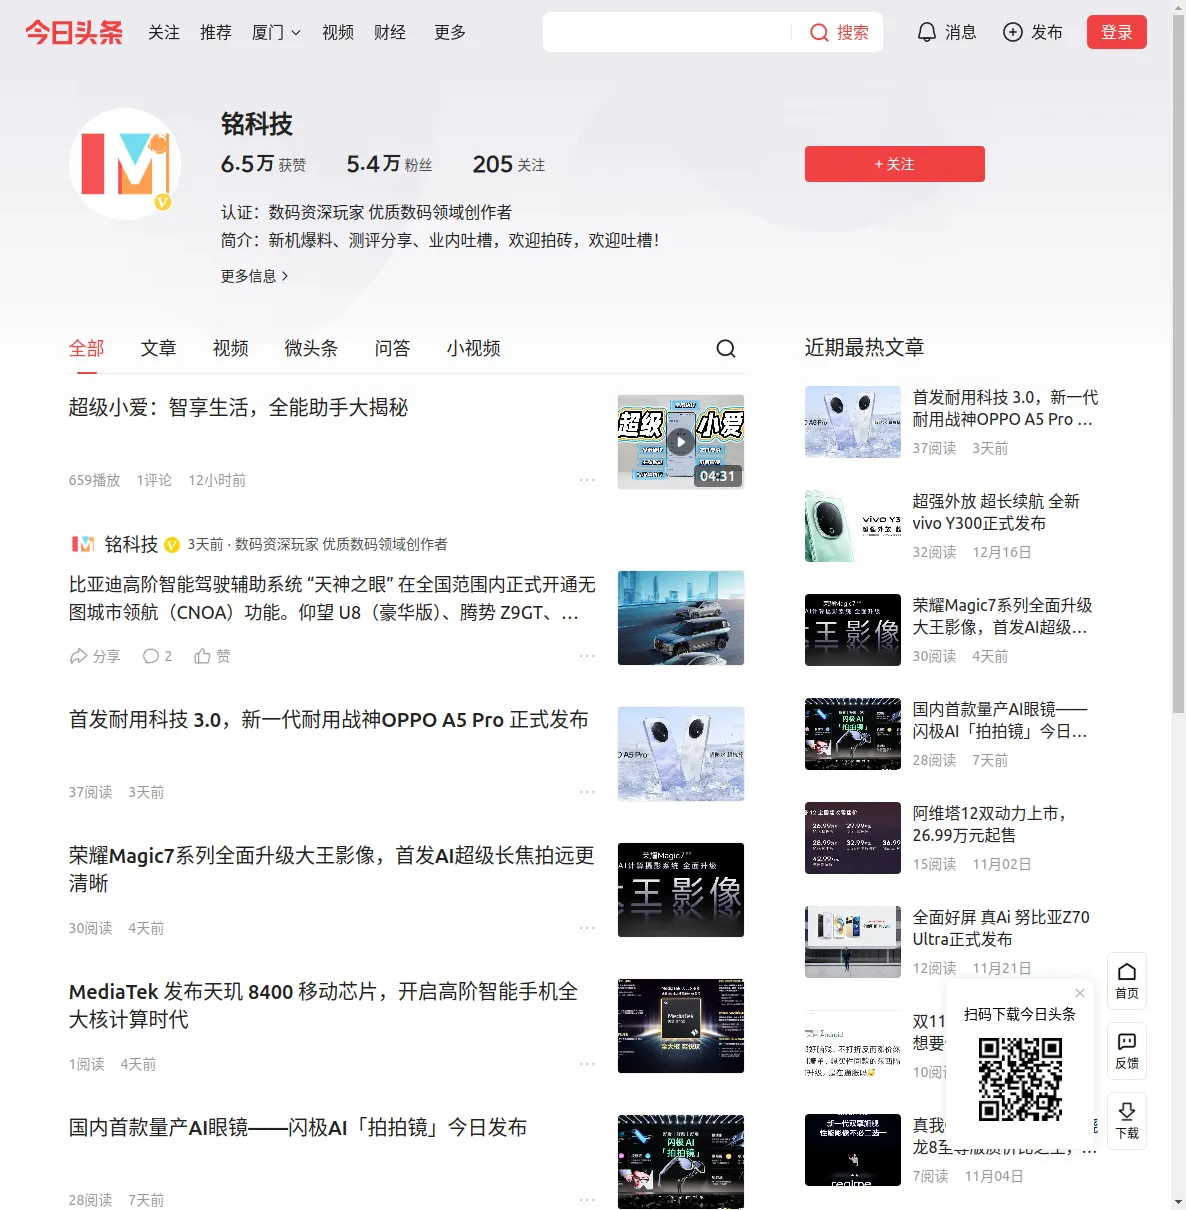This screenshot has height=1210, width=1186.
Task: View 5.4万 粉丝 followers count
Action: (390, 164)
